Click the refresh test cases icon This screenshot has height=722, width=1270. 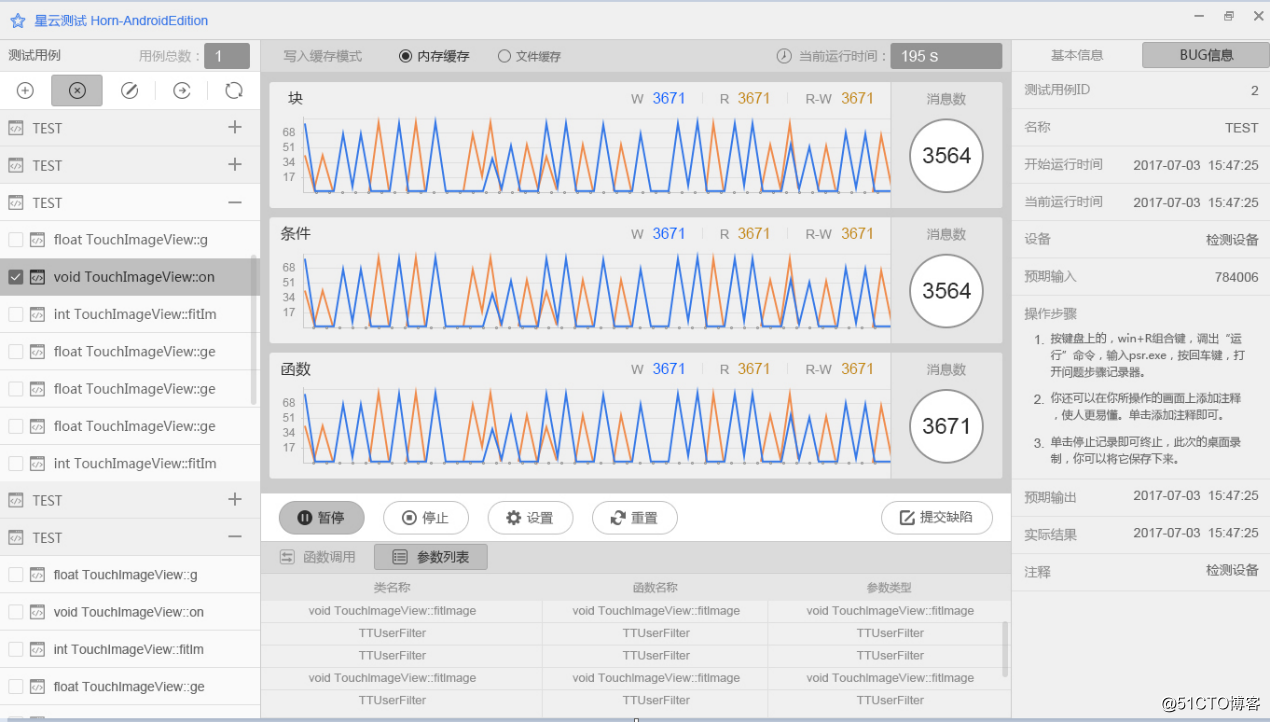tap(234, 91)
